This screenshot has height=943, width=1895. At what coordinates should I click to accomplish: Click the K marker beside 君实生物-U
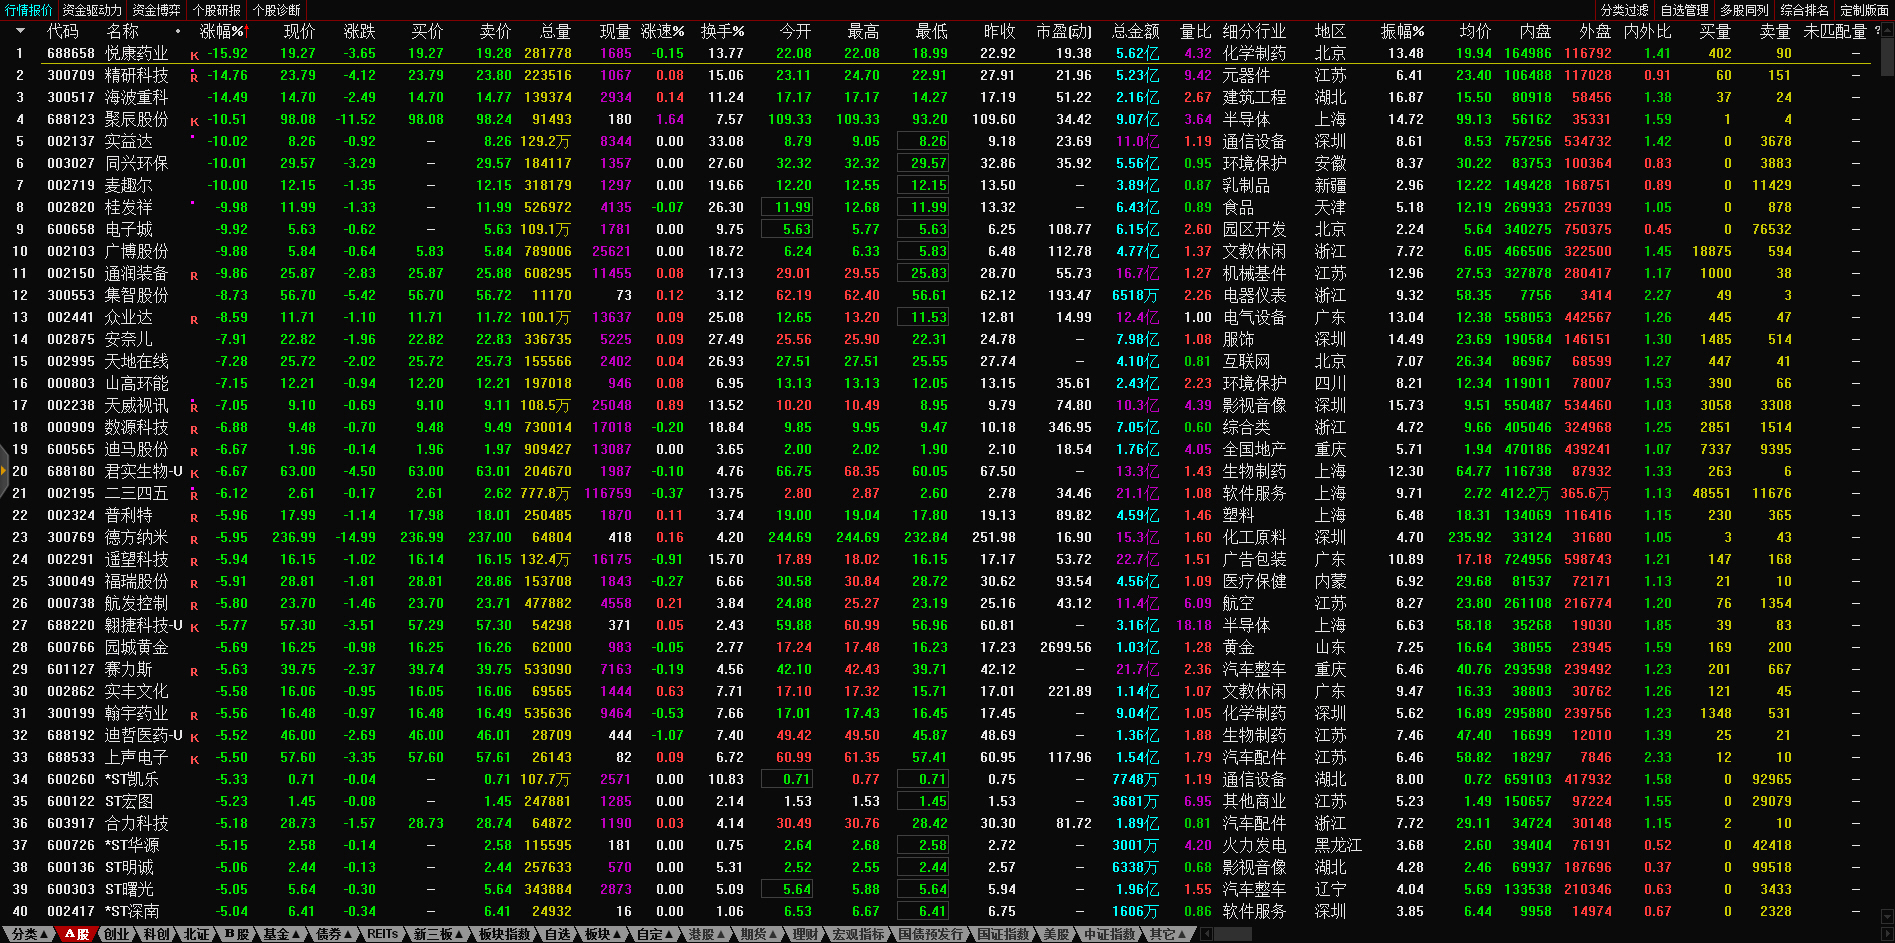194,473
